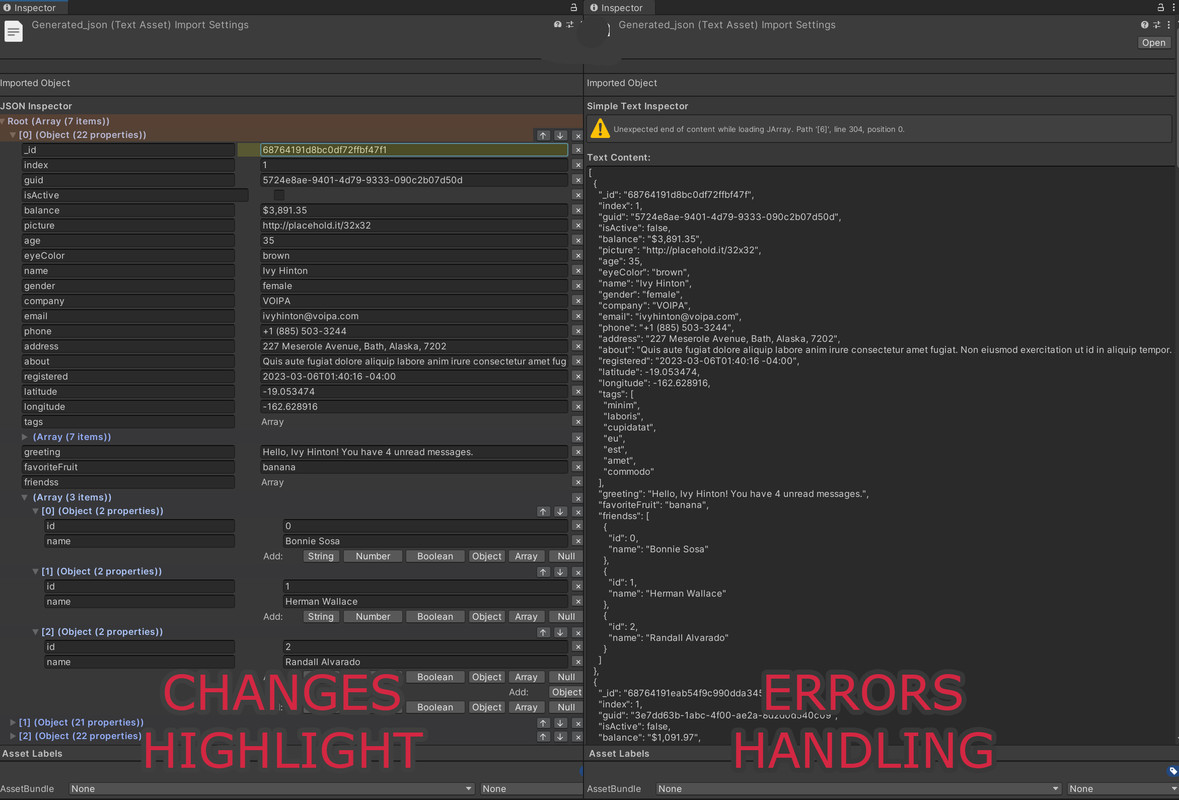1179x800 pixels.
Task: Move root object [0] down with arrow icon
Action: click(560, 135)
